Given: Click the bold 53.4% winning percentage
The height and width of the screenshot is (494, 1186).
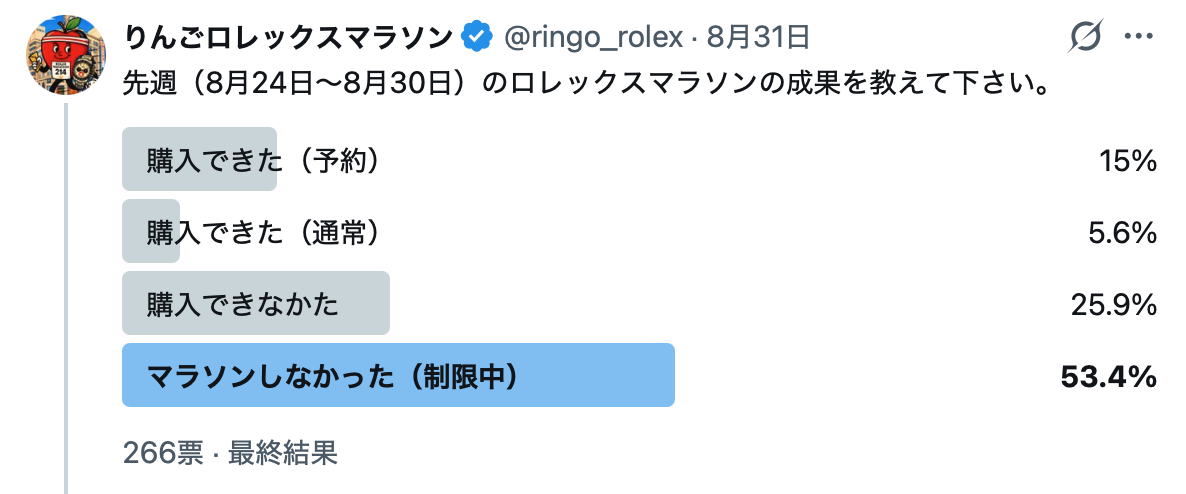Looking at the screenshot, I should tap(1109, 376).
